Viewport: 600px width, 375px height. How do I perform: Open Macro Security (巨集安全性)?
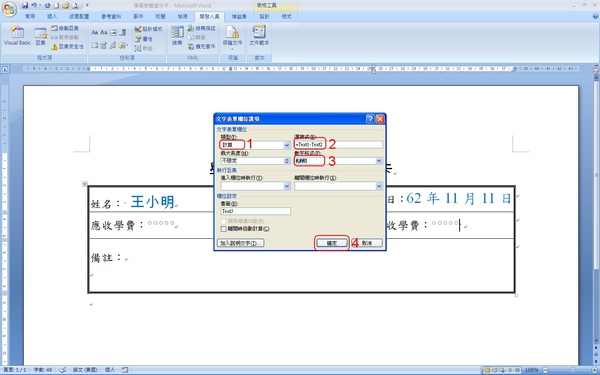pos(67,47)
